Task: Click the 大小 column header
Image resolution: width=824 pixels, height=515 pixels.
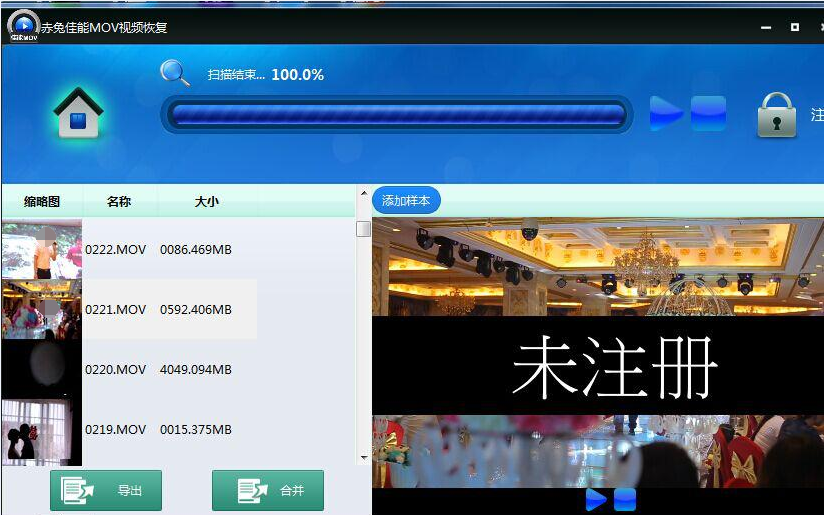Action: 207,201
